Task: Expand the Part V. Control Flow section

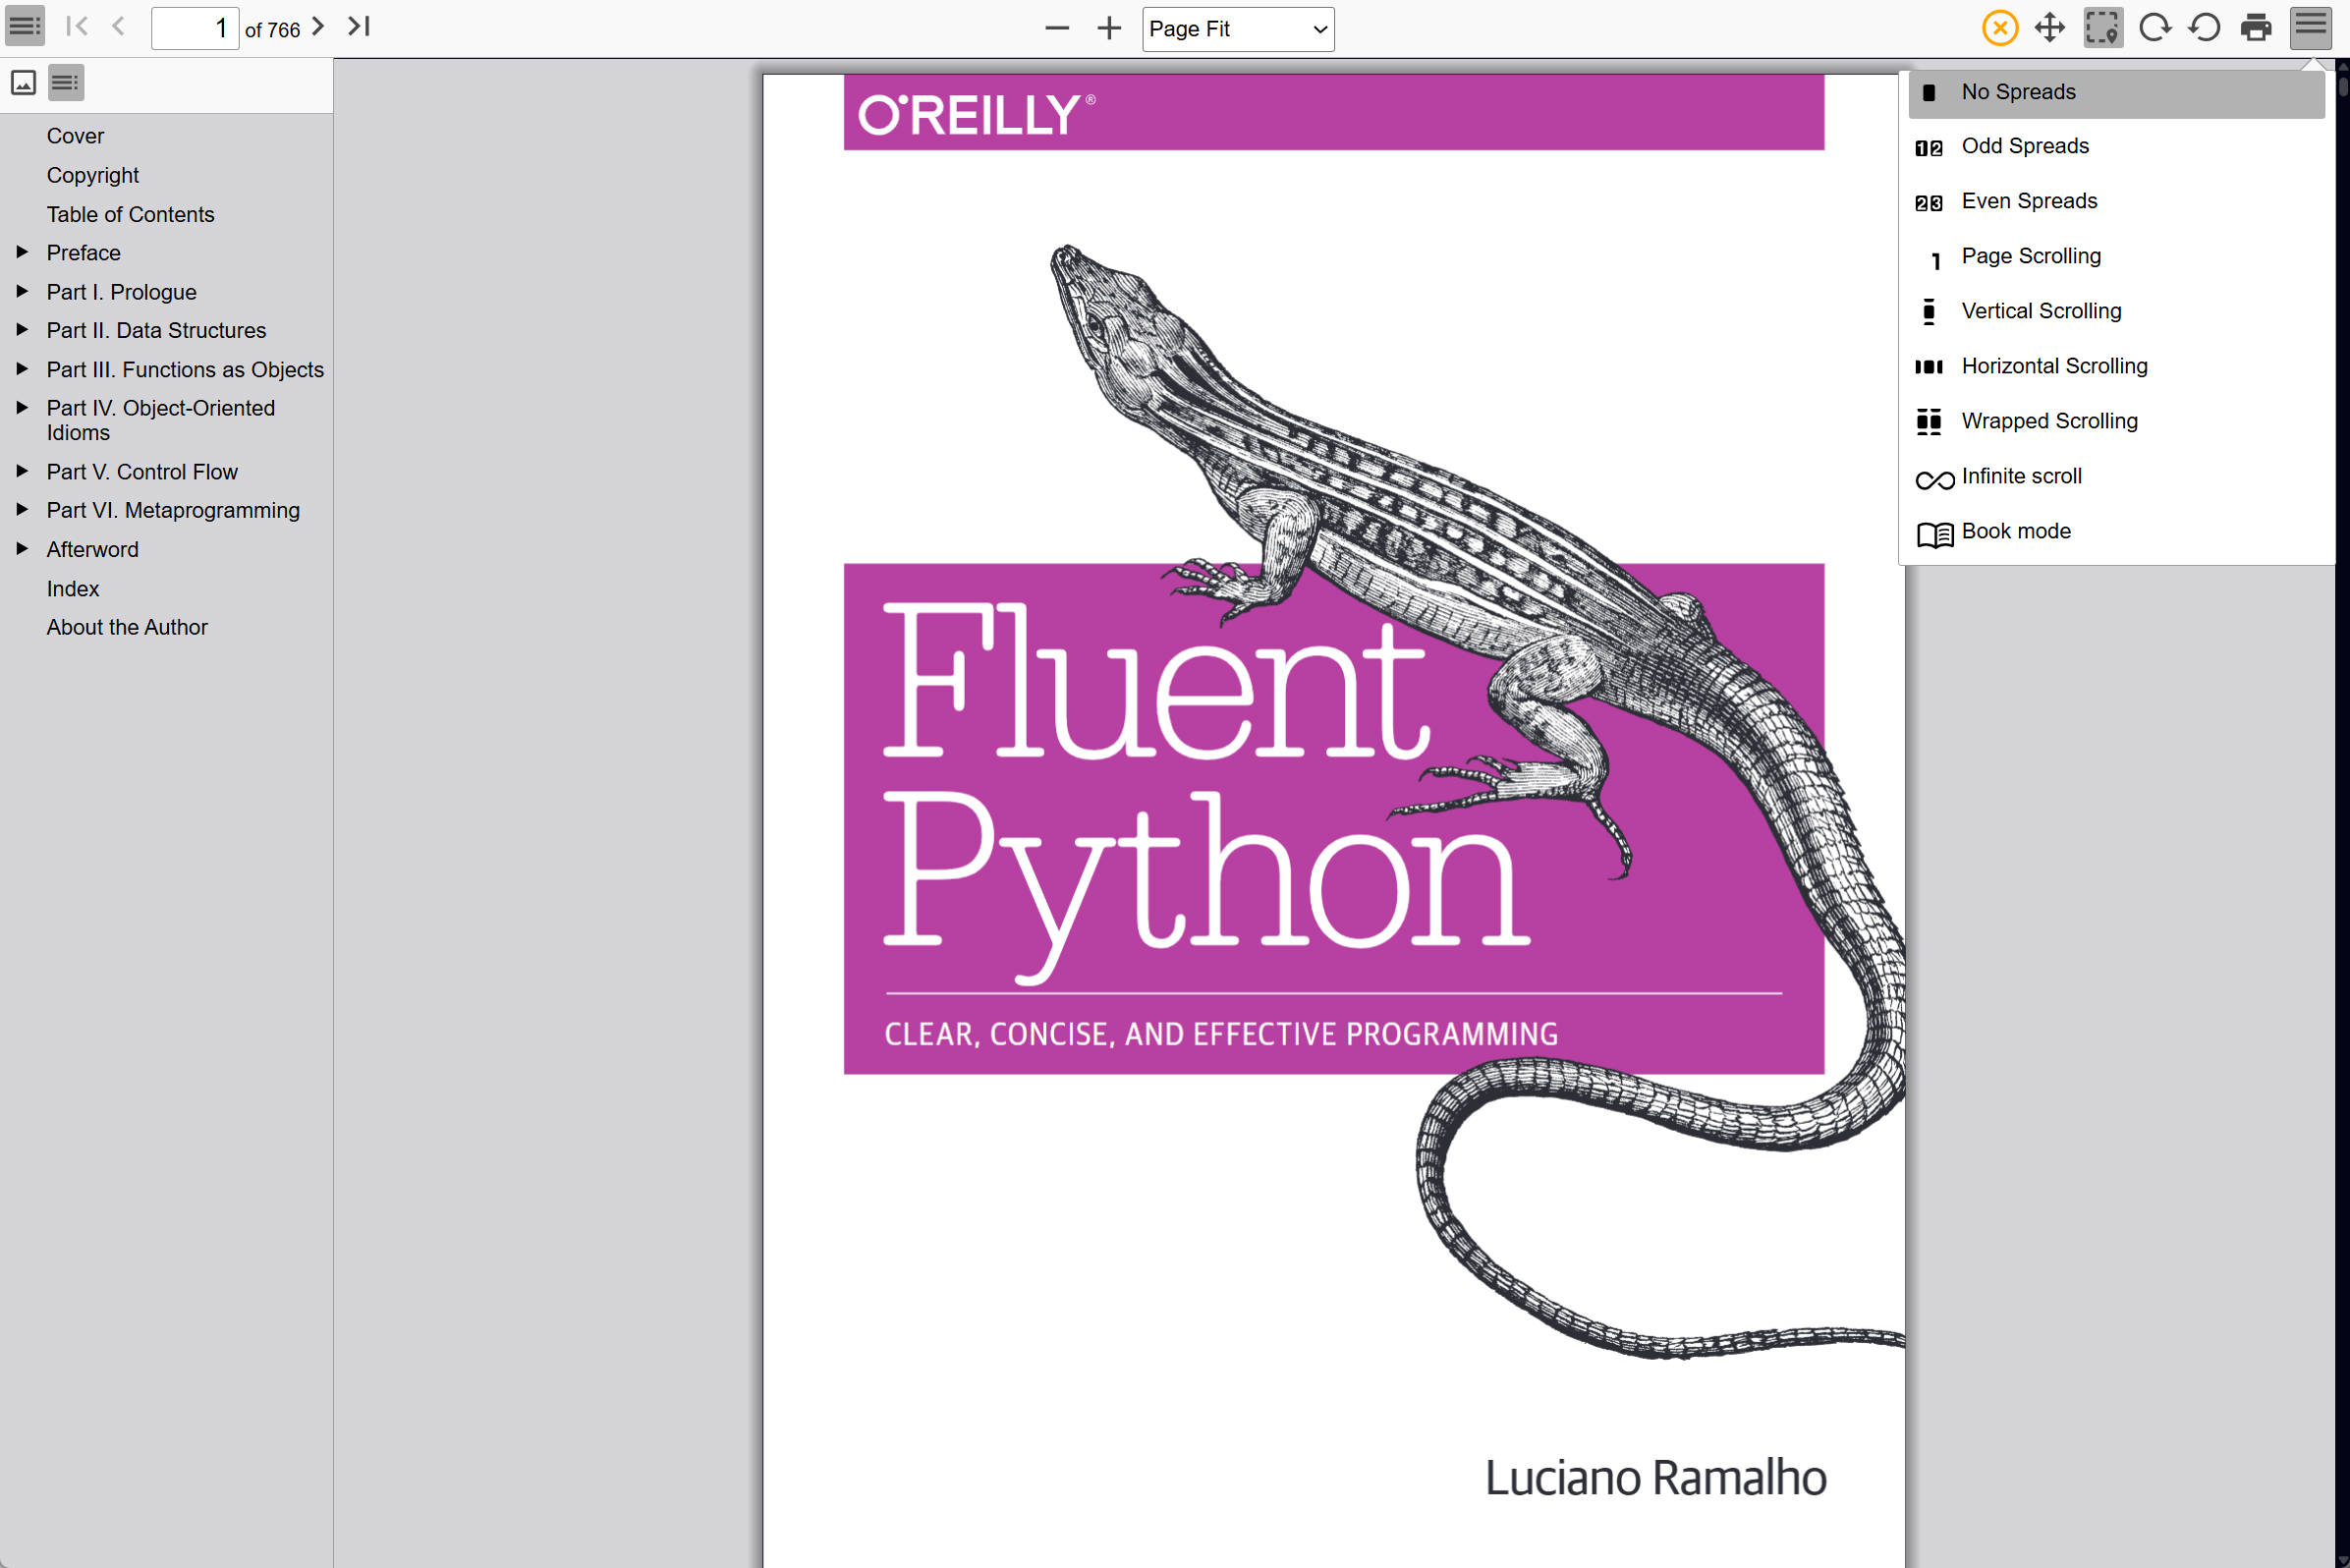Action: pos(22,471)
